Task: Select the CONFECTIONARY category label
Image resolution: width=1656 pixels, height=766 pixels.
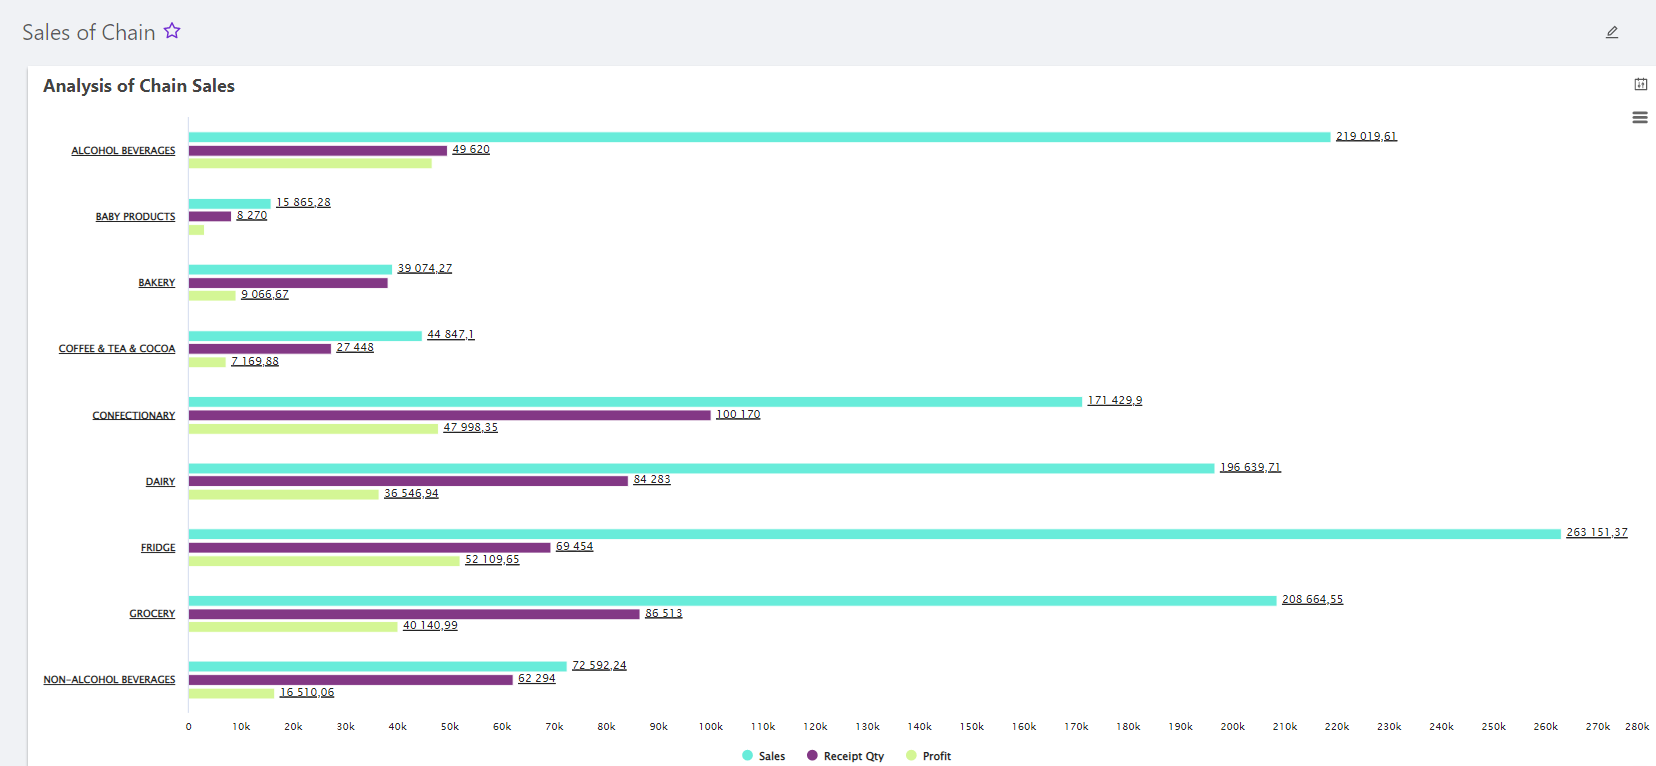Action: pyautogui.click(x=134, y=416)
